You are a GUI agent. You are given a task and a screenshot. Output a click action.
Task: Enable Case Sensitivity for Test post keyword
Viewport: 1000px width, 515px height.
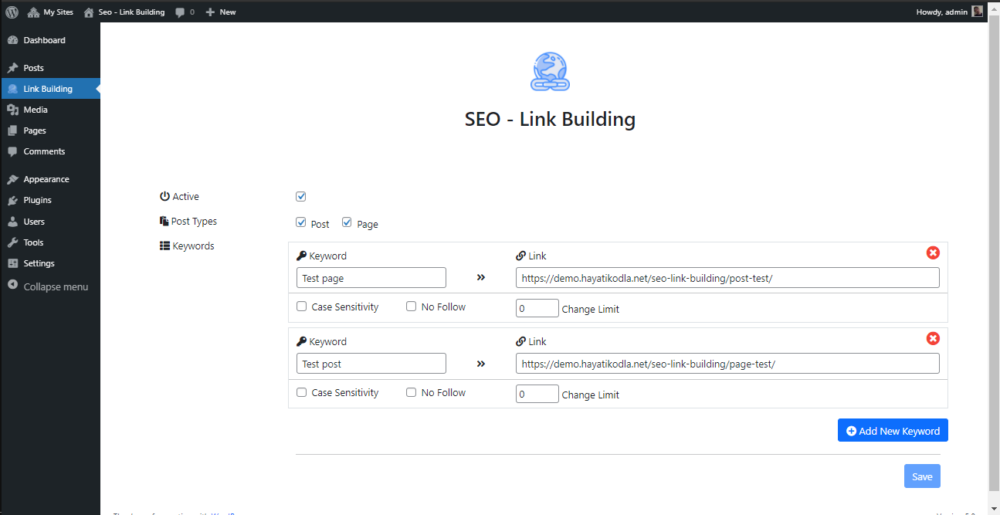302,393
